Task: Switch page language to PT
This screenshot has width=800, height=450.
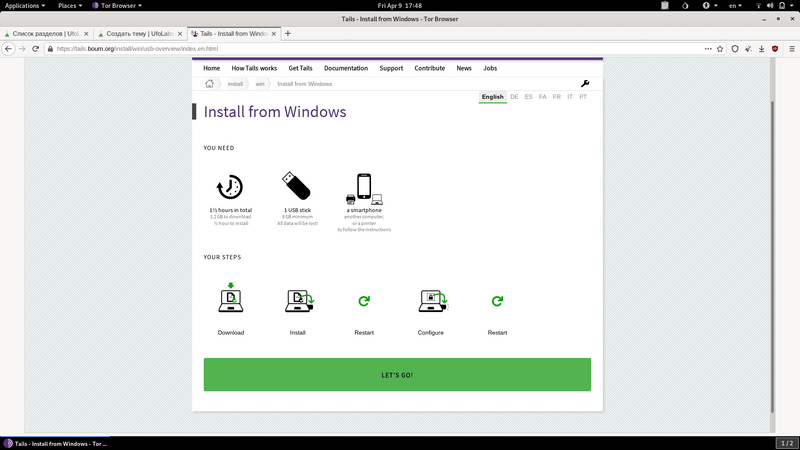Action: tap(583, 96)
